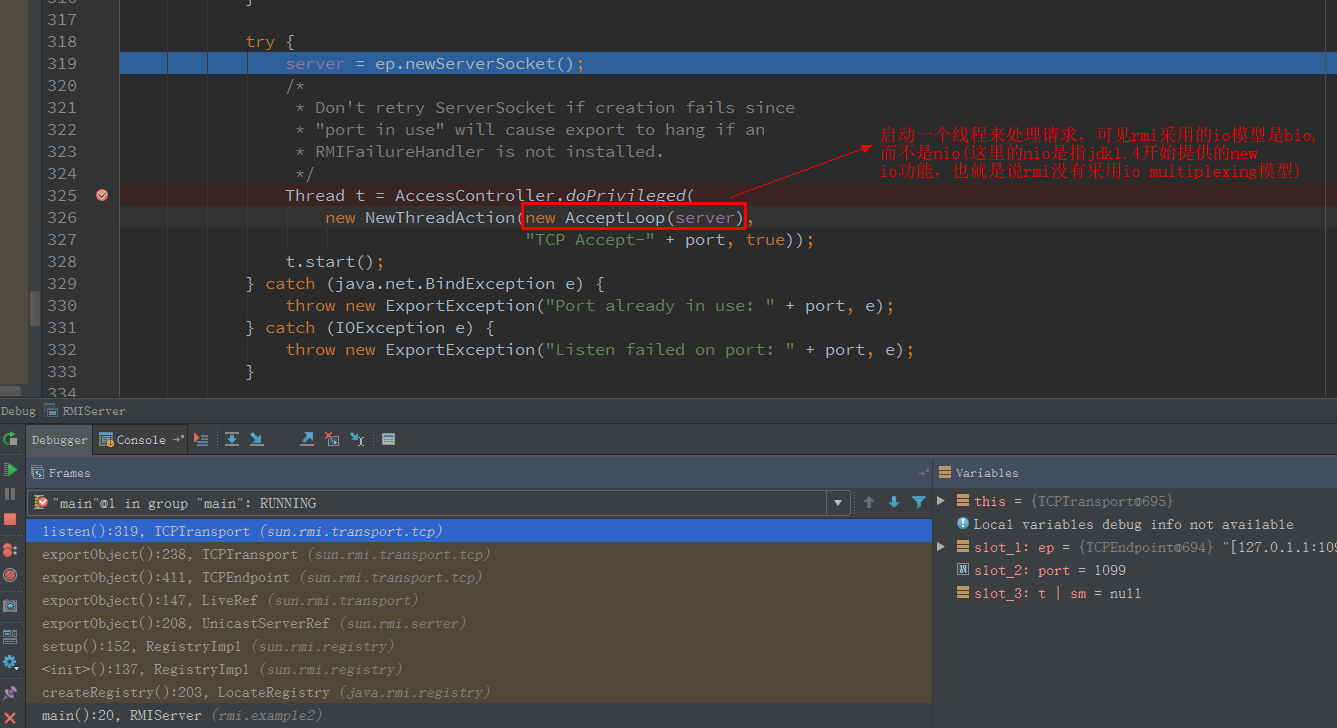Select the "main"@1 RUNNING thread combo box
This screenshot has width=1337, height=728.
(439, 503)
